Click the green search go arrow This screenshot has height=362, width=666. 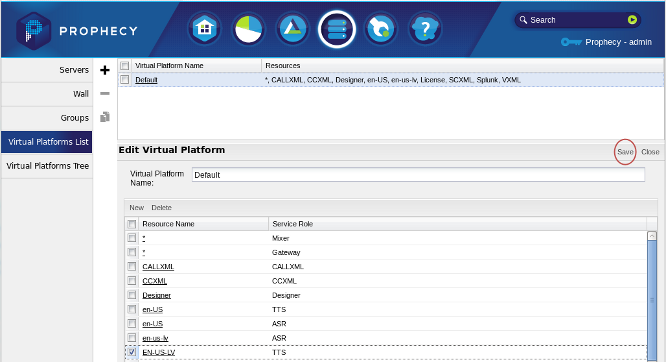(632, 20)
